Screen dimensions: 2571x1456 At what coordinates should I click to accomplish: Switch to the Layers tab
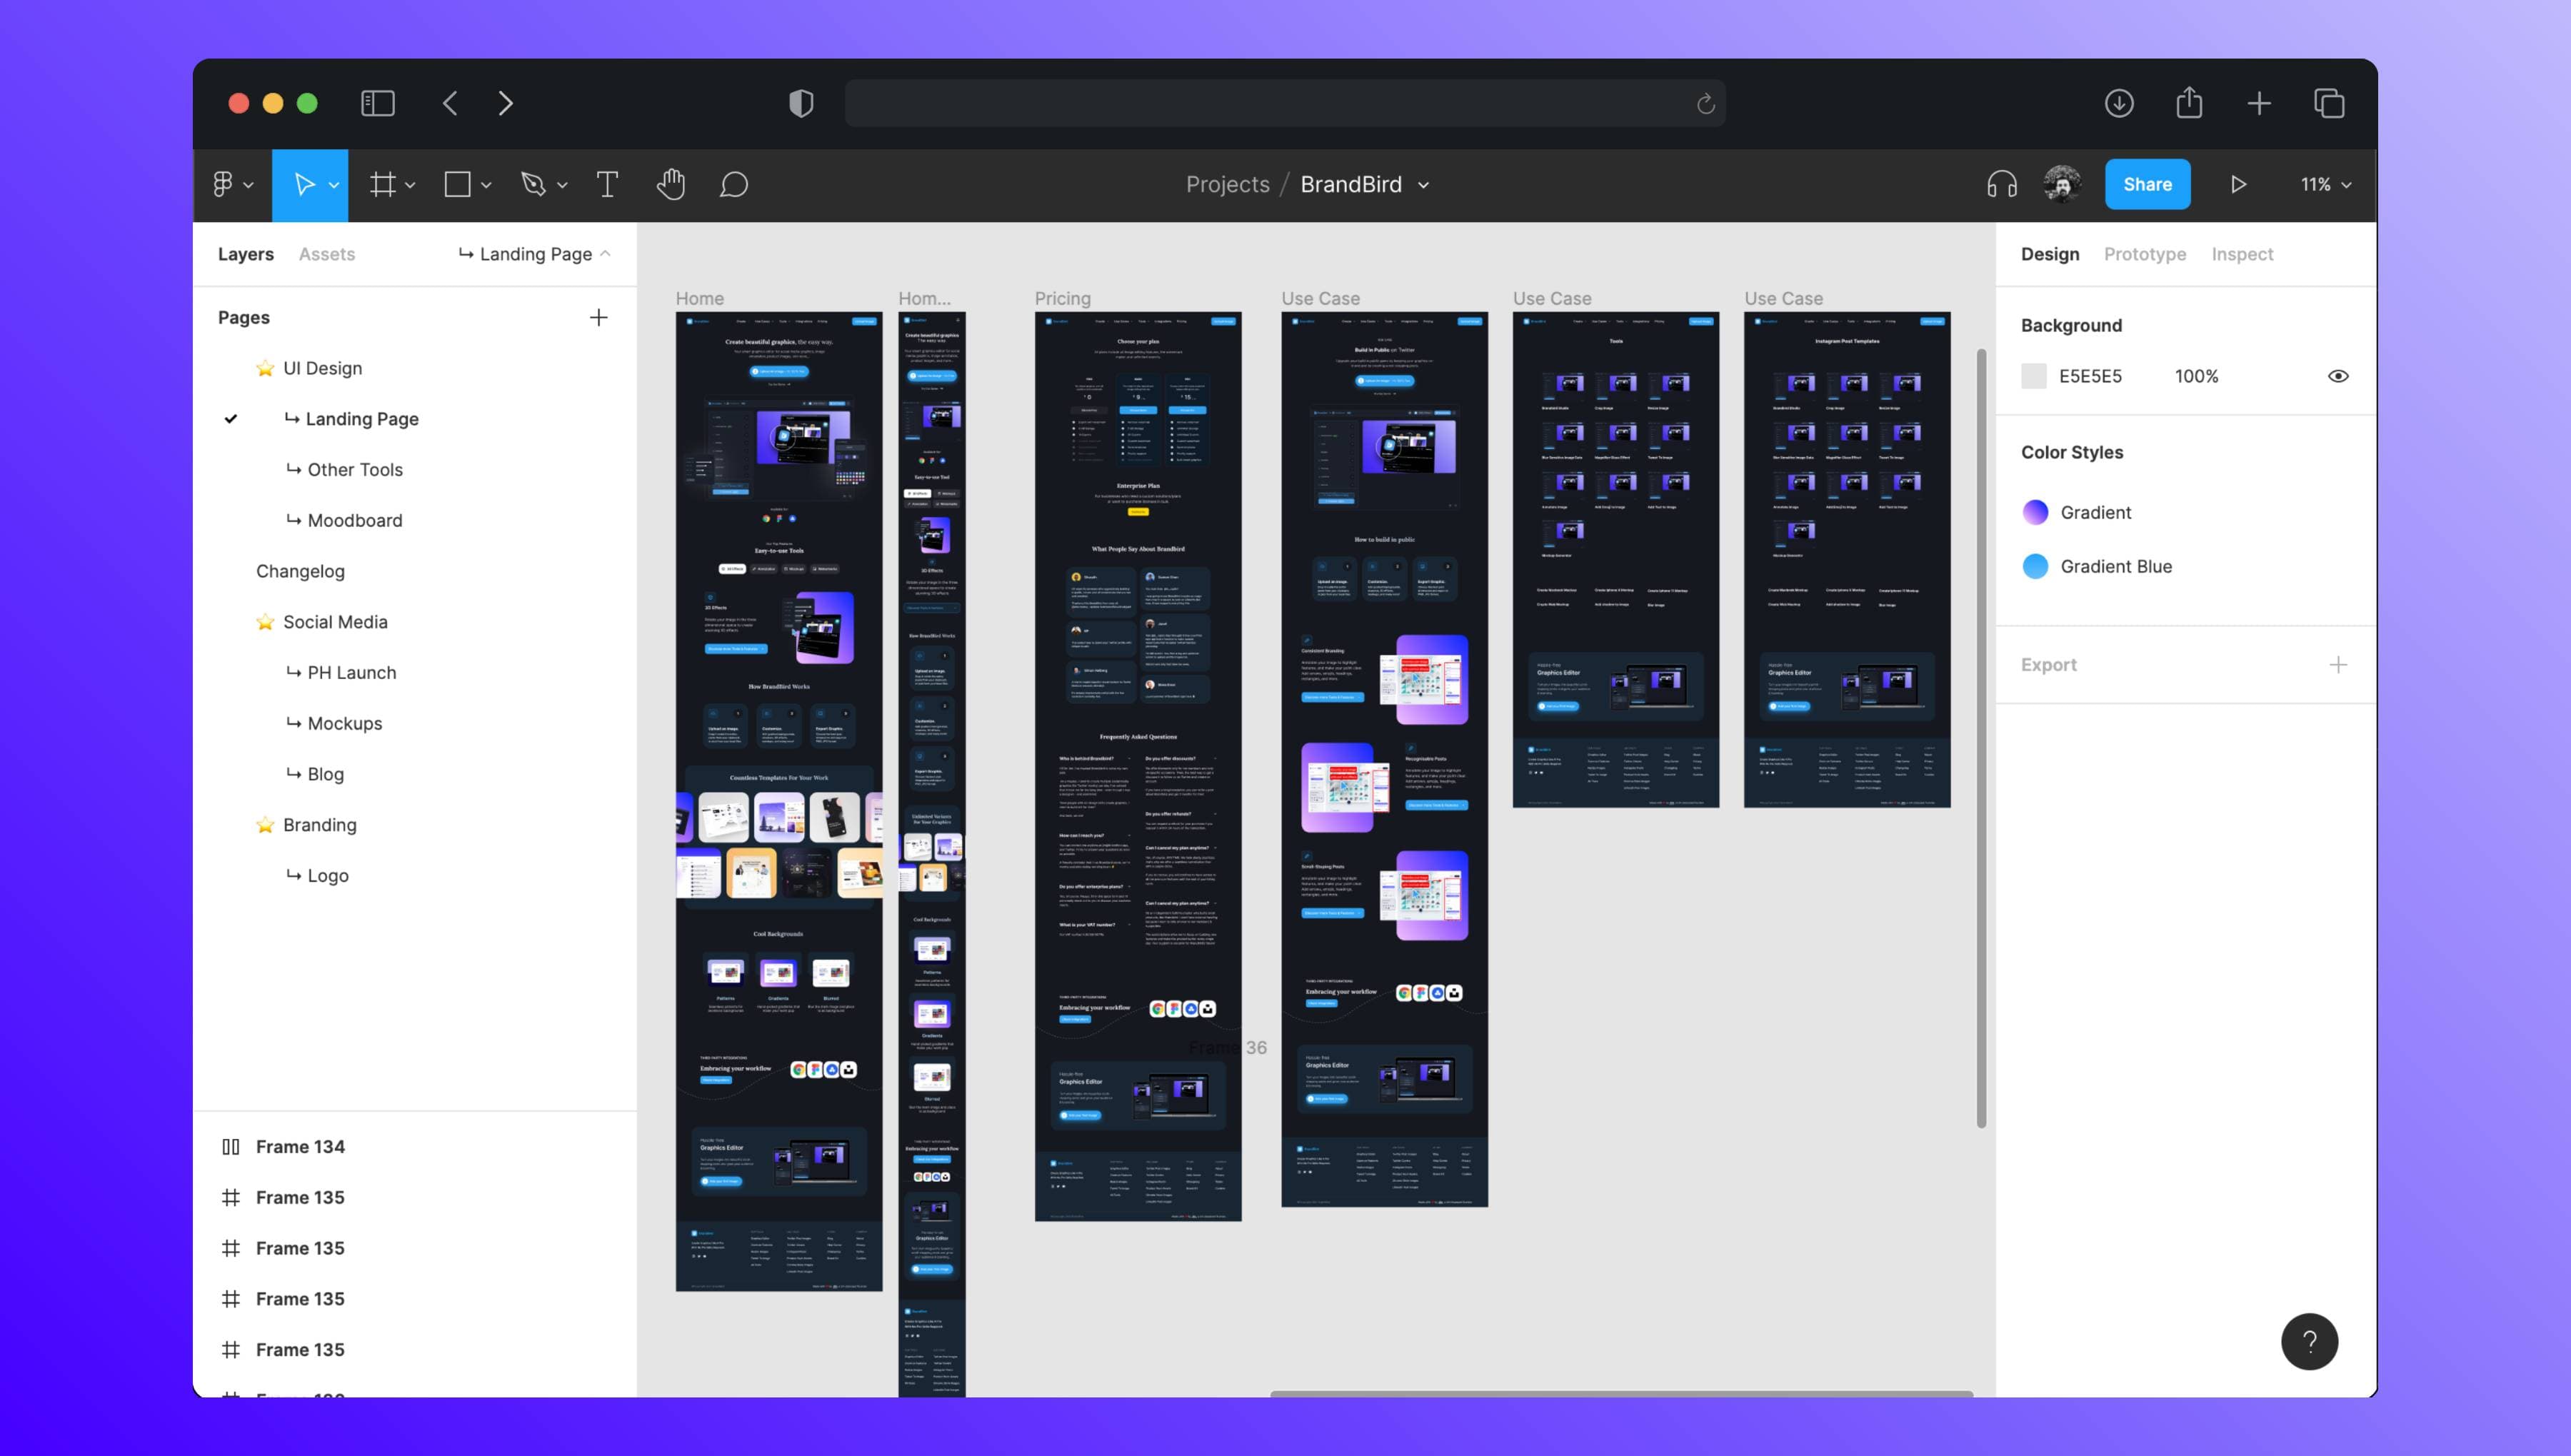click(246, 254)
